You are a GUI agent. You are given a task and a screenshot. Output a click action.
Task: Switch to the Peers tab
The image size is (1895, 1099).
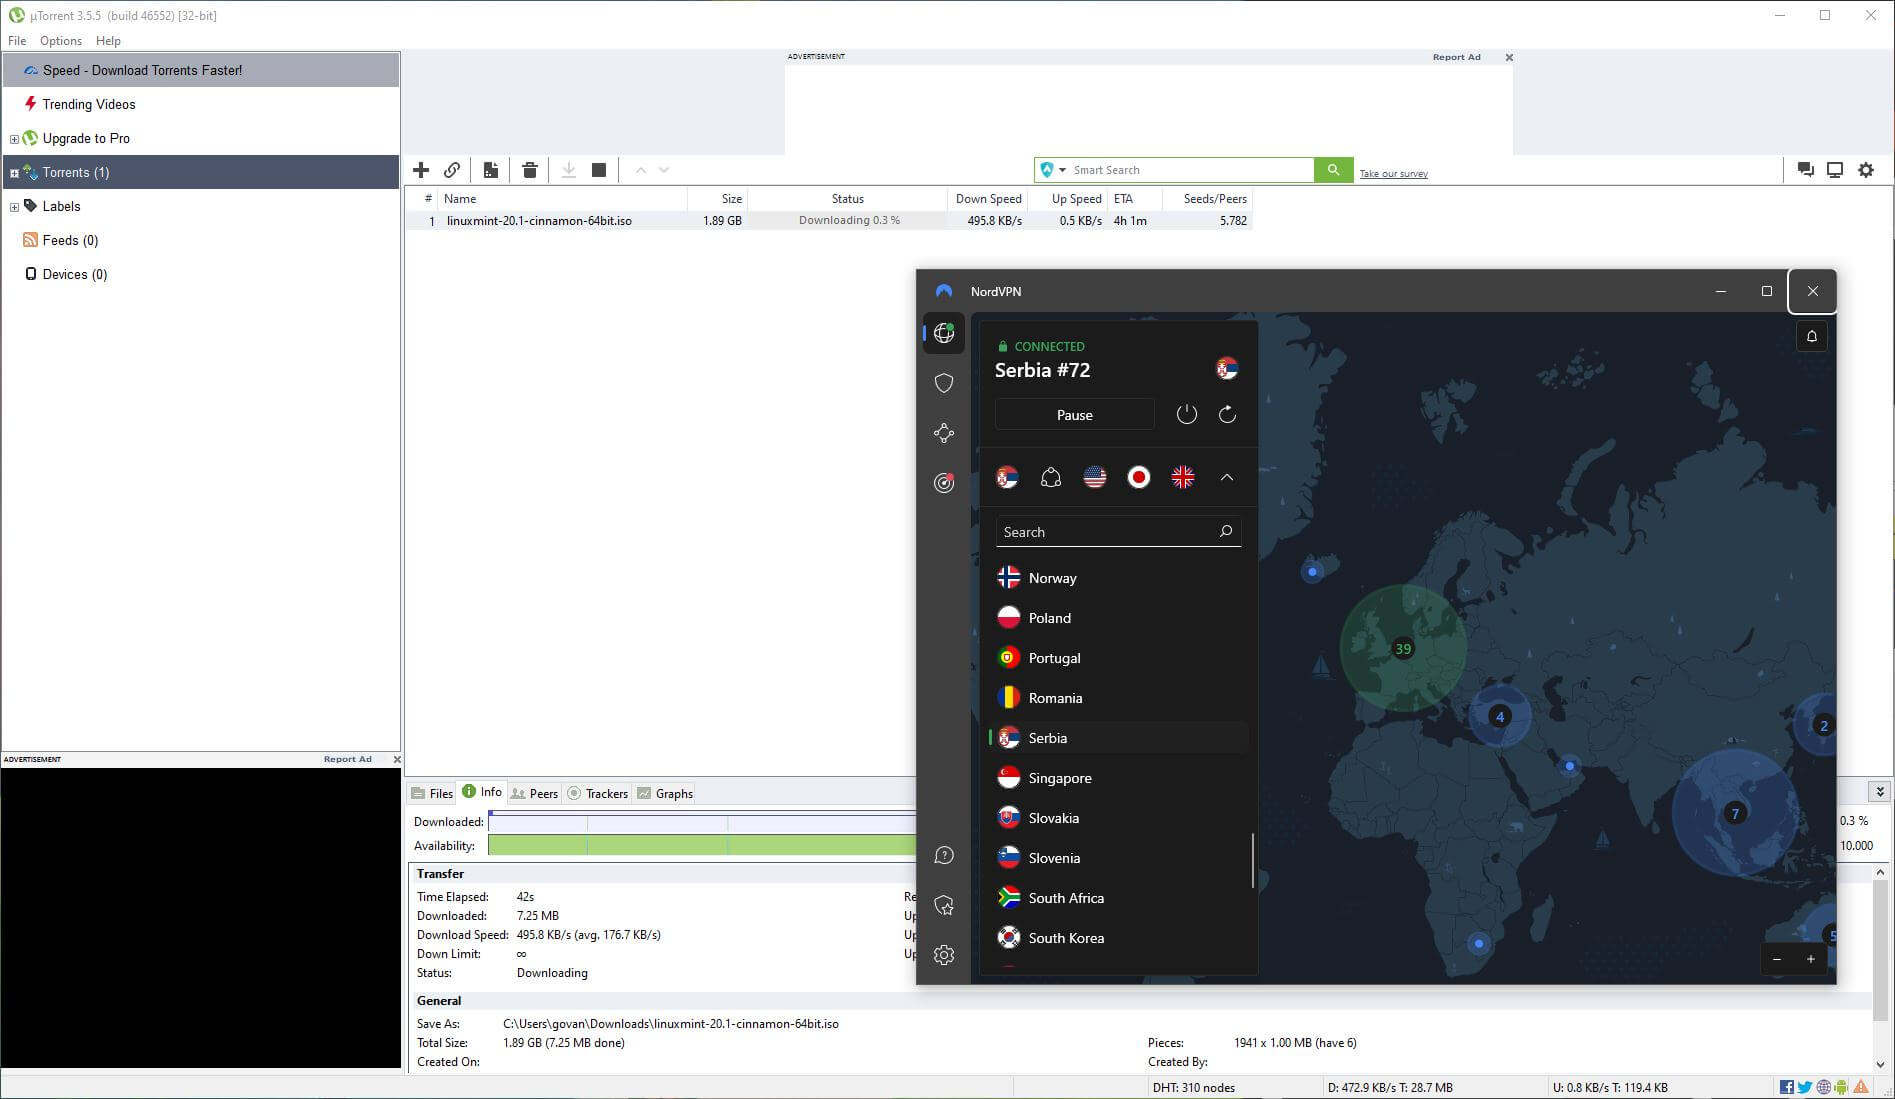(x=534, y=793)
